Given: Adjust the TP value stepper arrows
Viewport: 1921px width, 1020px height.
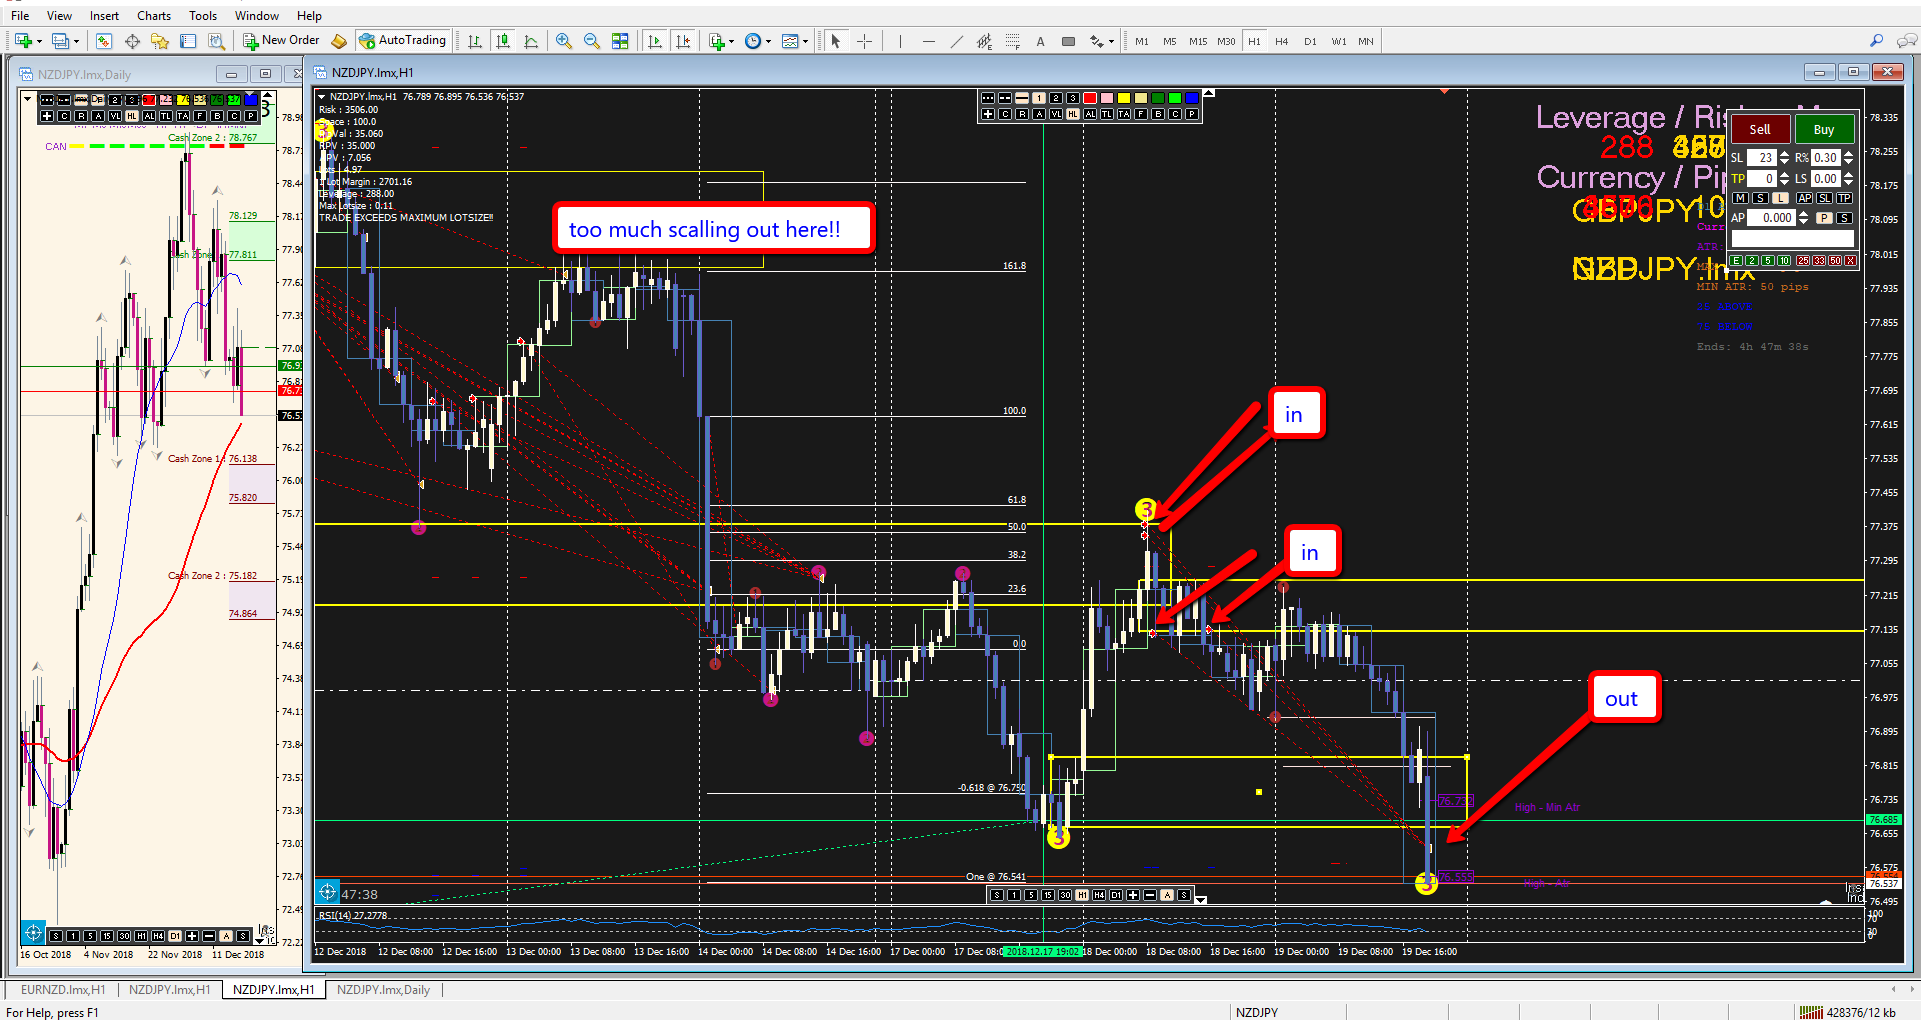Looking at the screenshot, I should tap(1785, 178).
